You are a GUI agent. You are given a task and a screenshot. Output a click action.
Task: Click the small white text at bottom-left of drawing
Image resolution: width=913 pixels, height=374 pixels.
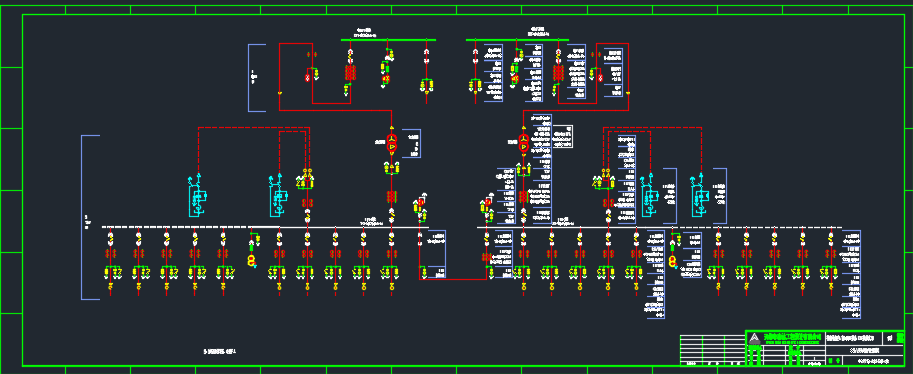tap(220, 351)
